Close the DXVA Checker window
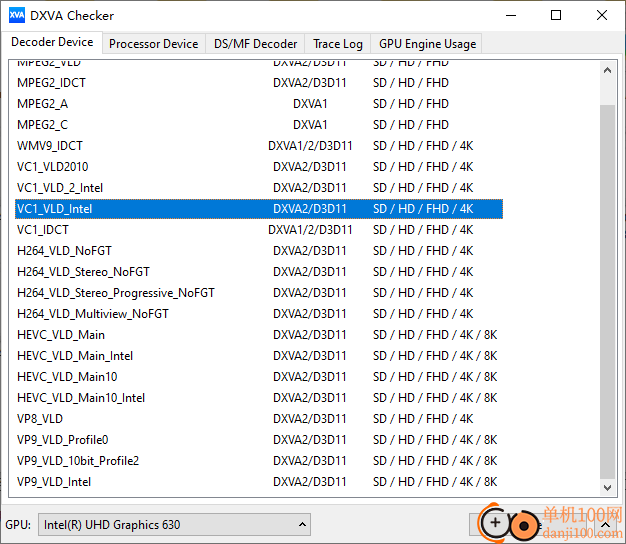Viewport: 626px width, 544px height. 602,16
